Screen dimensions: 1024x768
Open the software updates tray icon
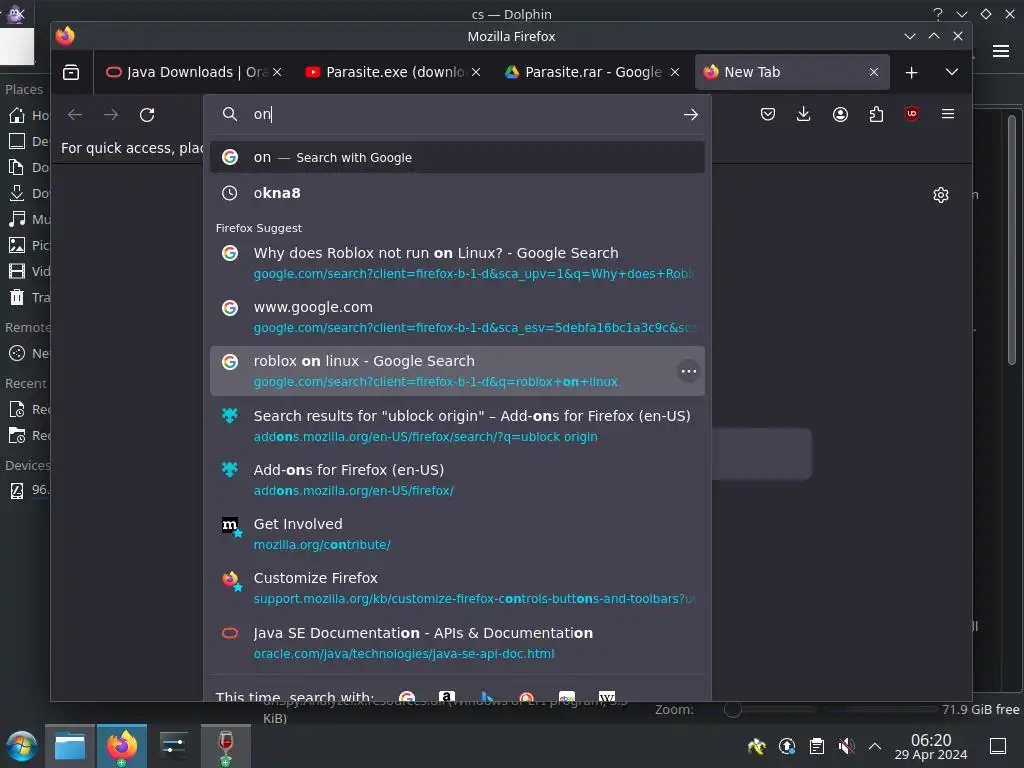(787, 746)
